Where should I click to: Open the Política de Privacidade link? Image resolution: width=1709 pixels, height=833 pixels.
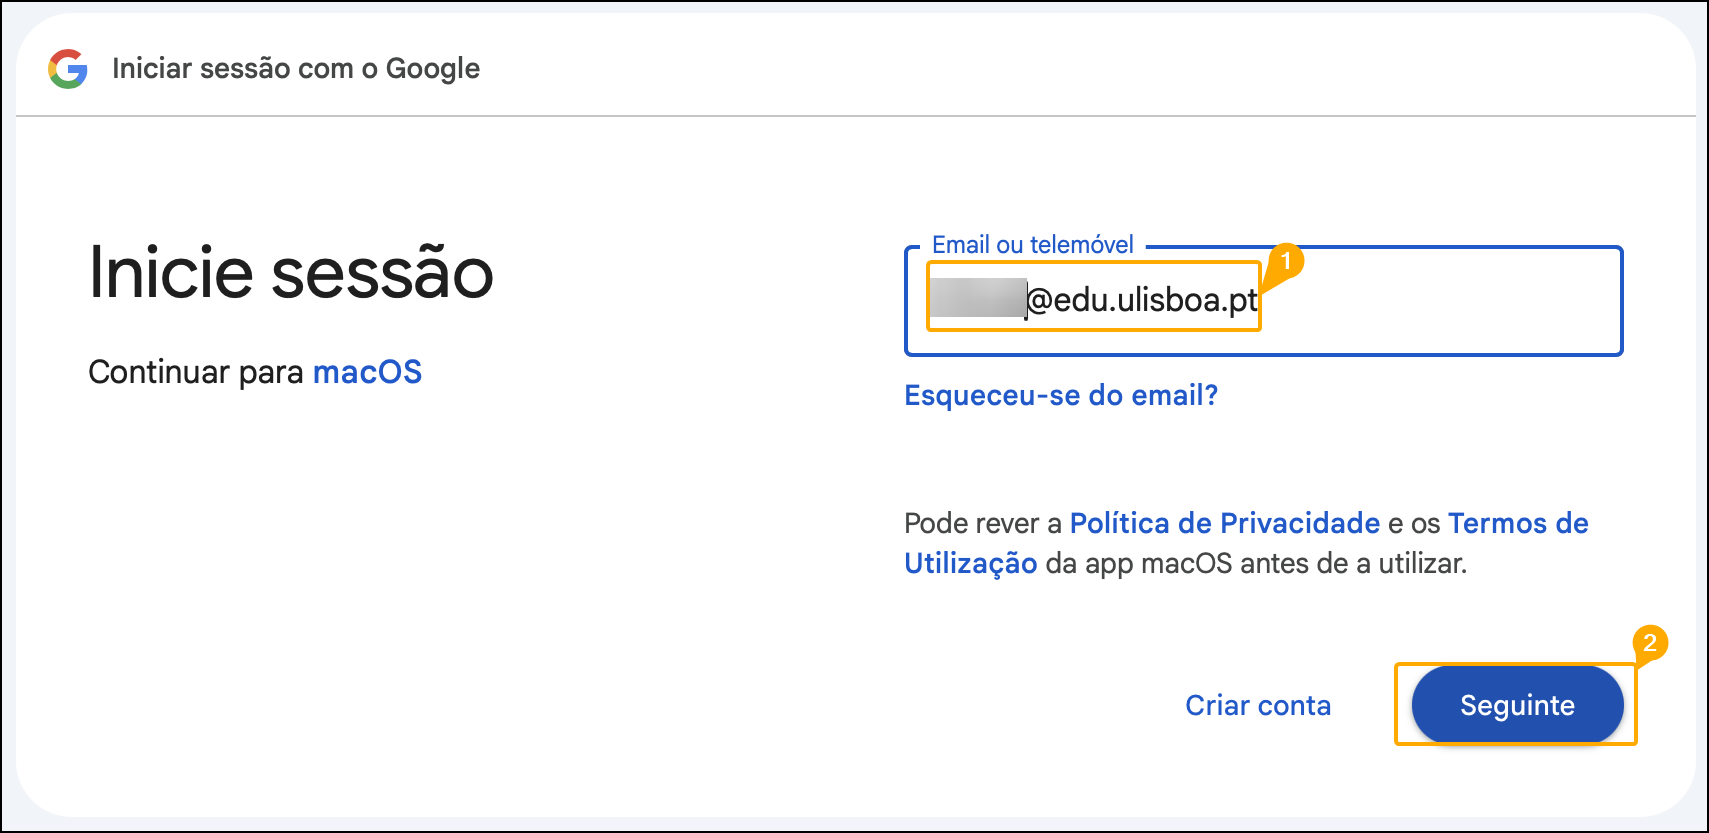pos(1225,523)
